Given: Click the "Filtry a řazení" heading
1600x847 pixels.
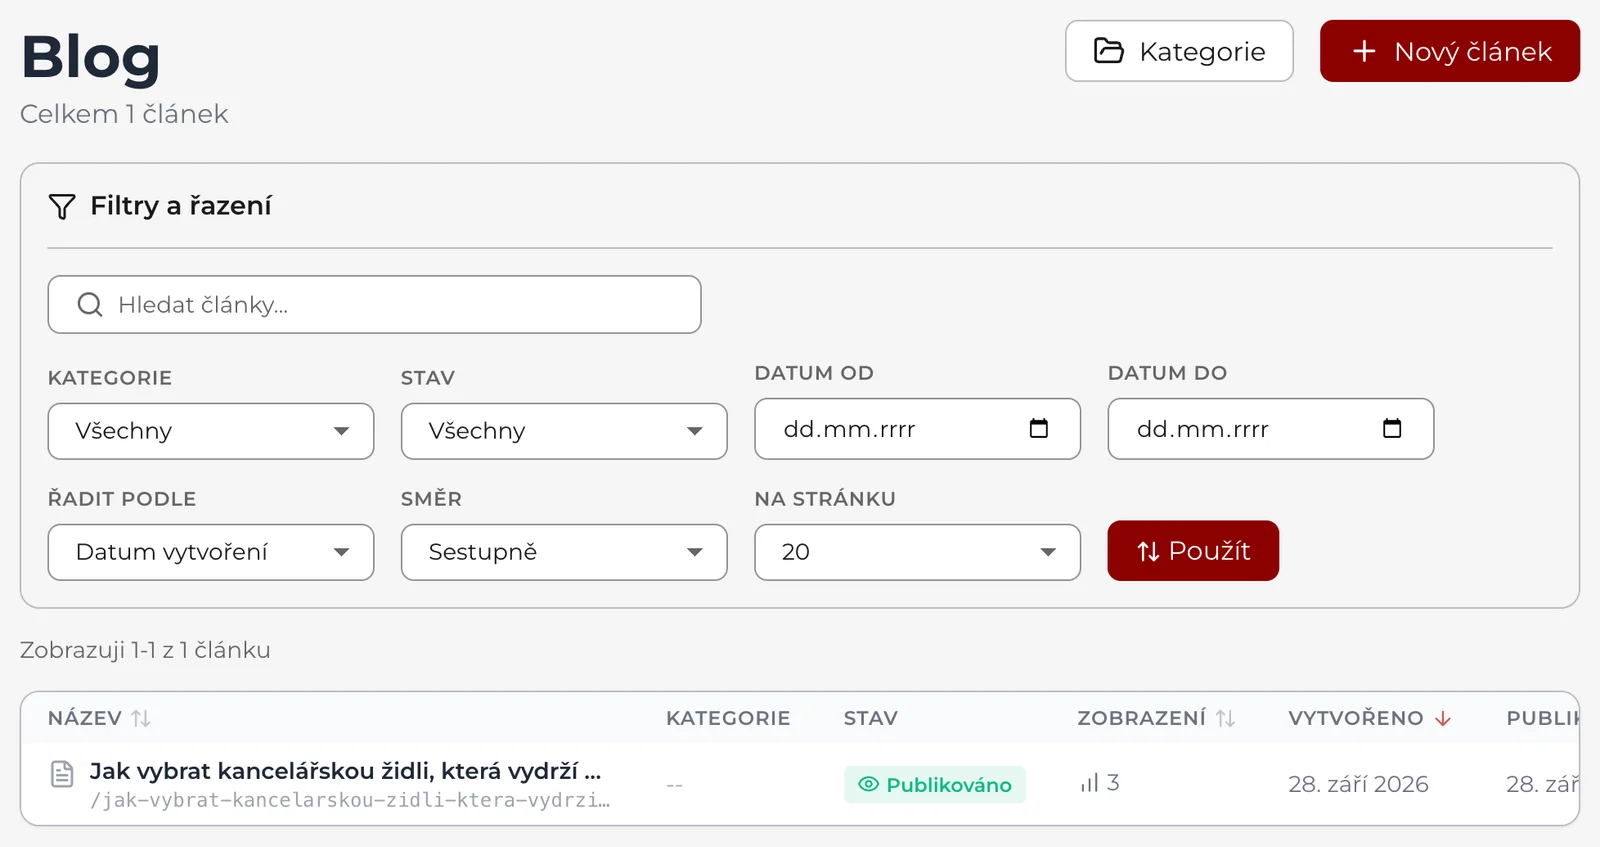Looking at the screenshot, I should tap(181, 206).
